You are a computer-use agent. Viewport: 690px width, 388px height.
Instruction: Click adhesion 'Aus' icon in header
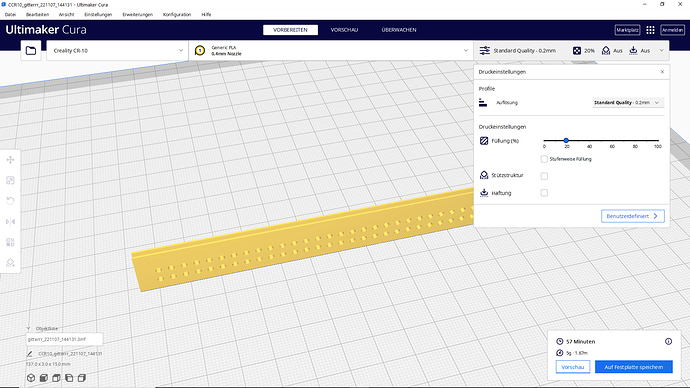pyautogui.click(x=633, y=51)
